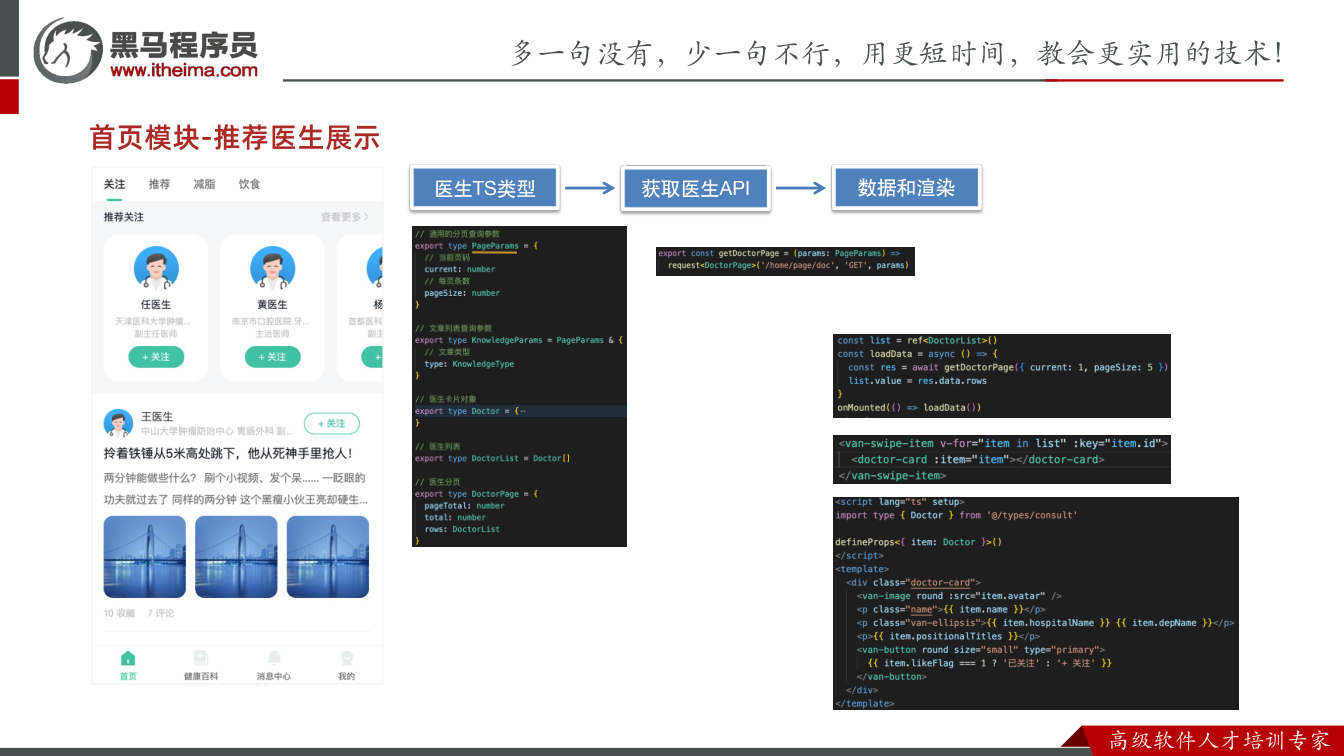Switch to the 减脂 tab
1344x756 pixels.
point(204,184)
